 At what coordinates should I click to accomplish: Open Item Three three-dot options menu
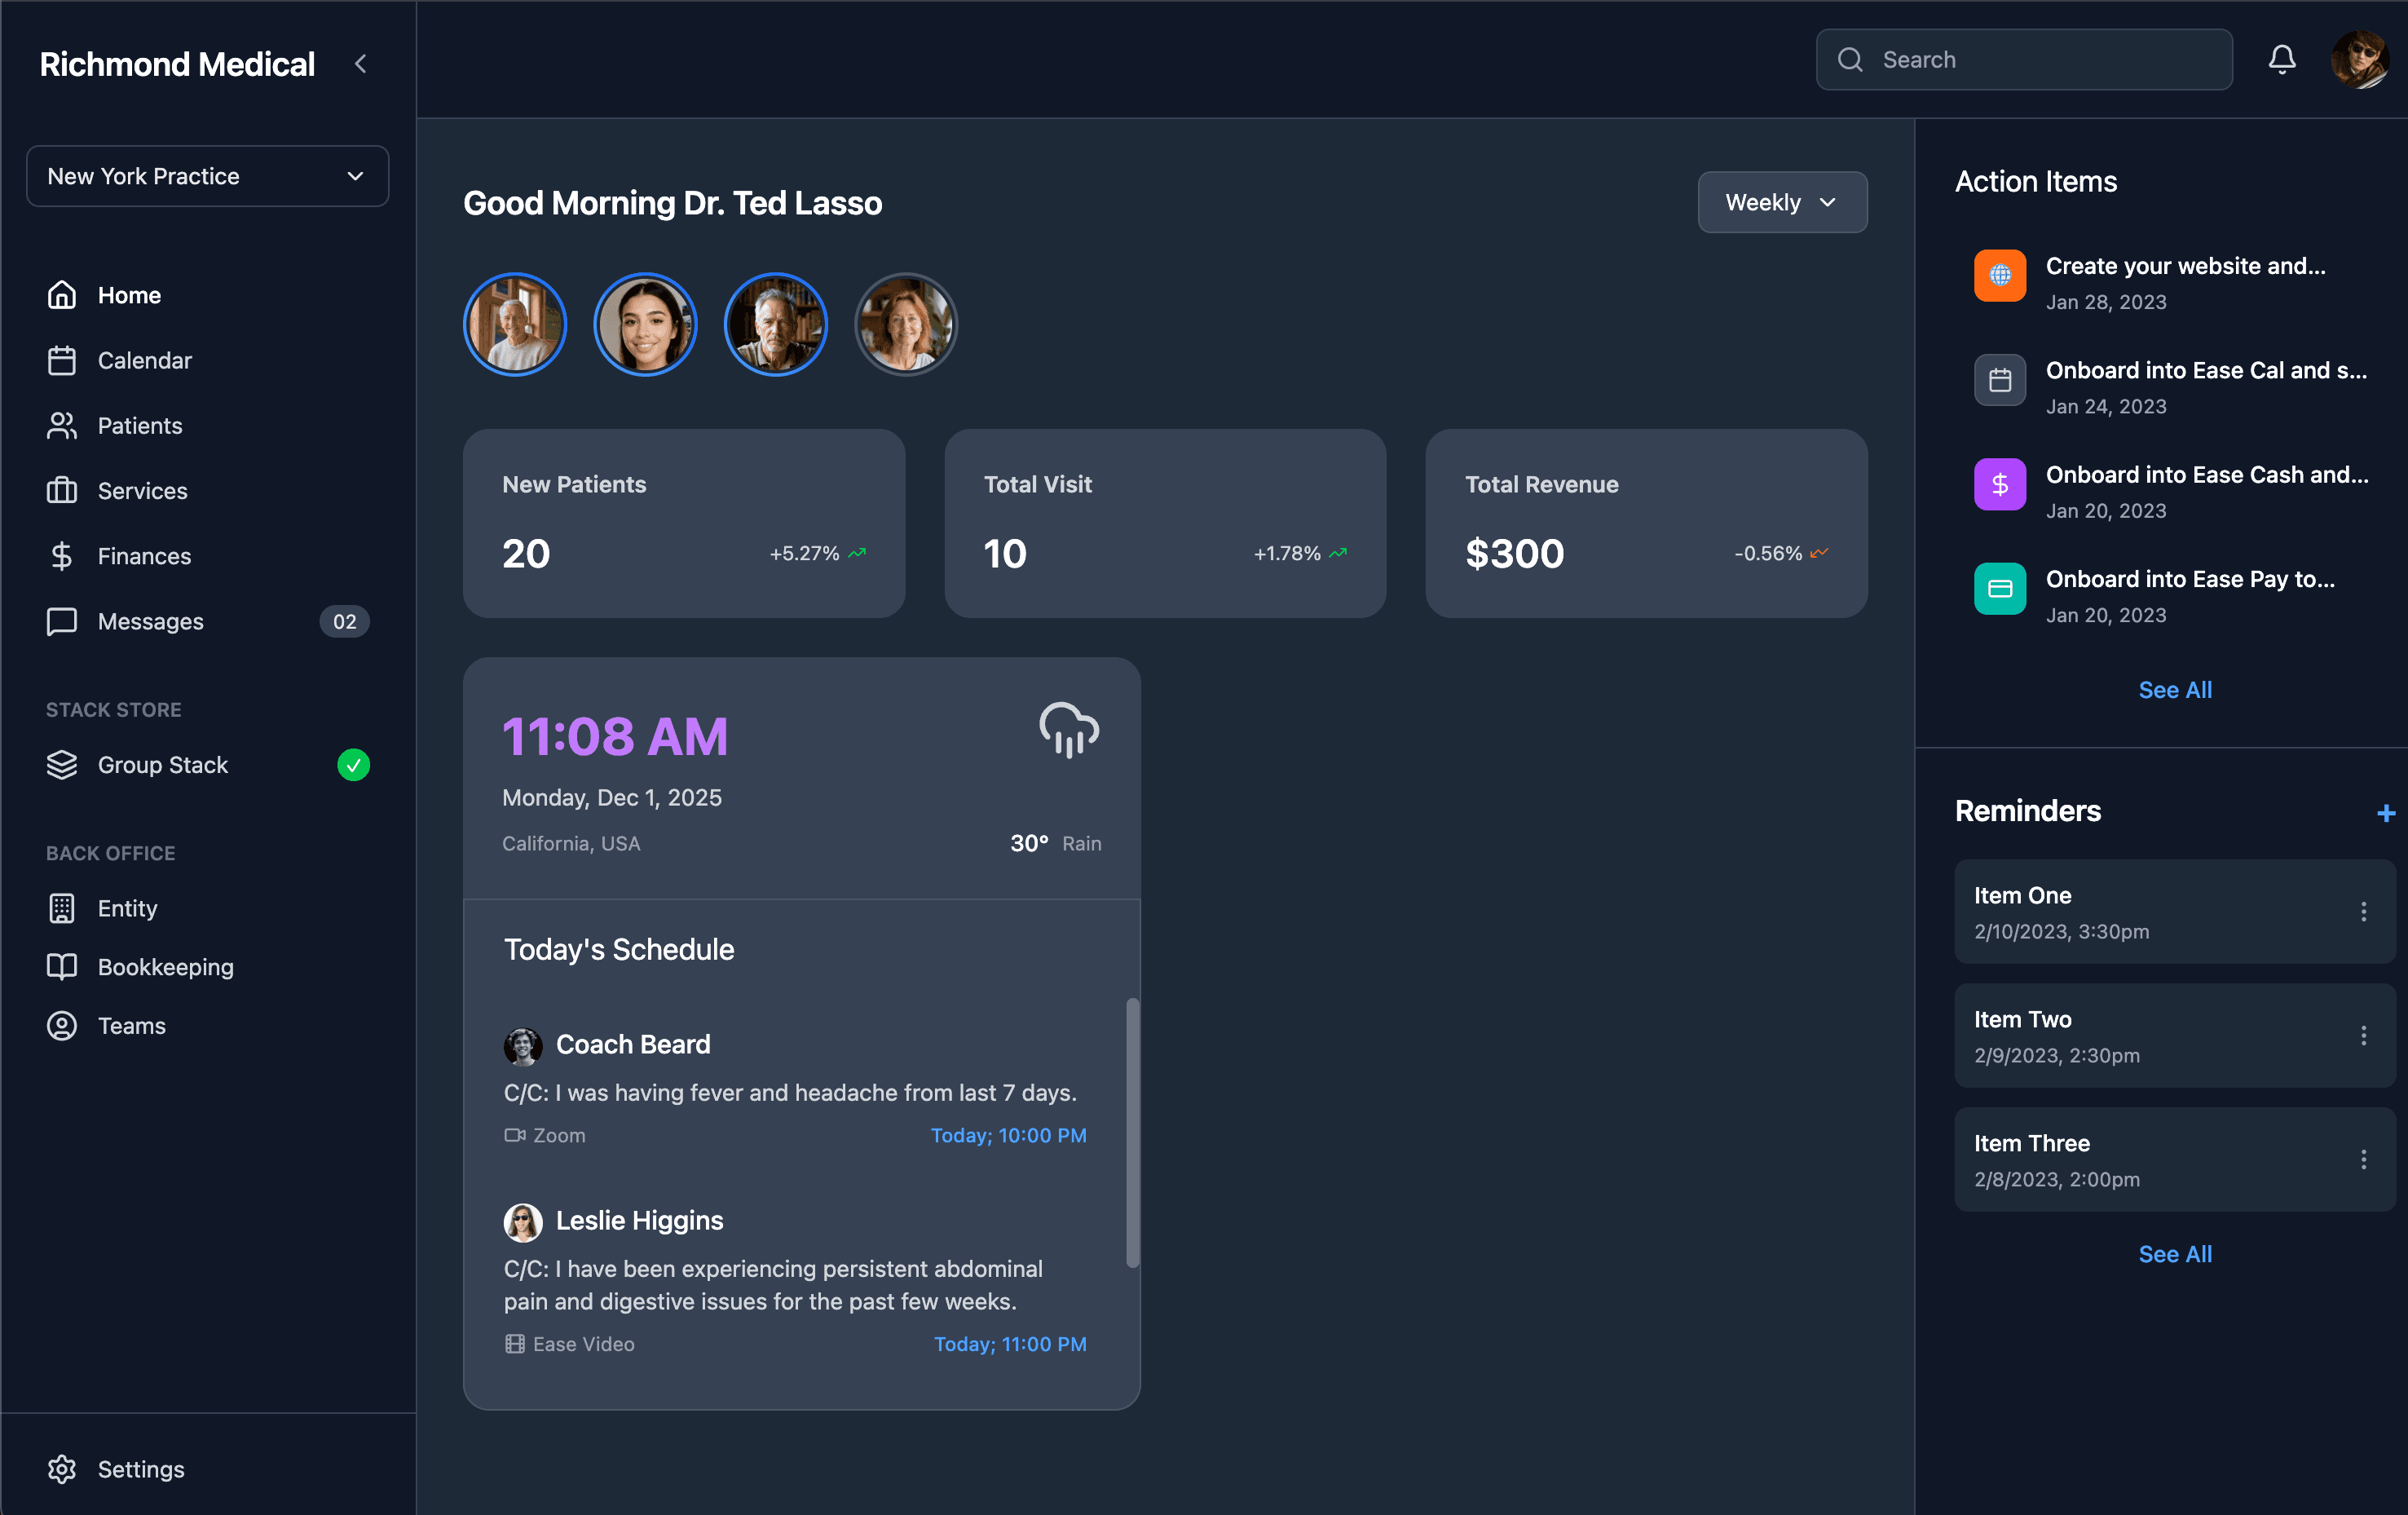[x=2363, y=1159]
